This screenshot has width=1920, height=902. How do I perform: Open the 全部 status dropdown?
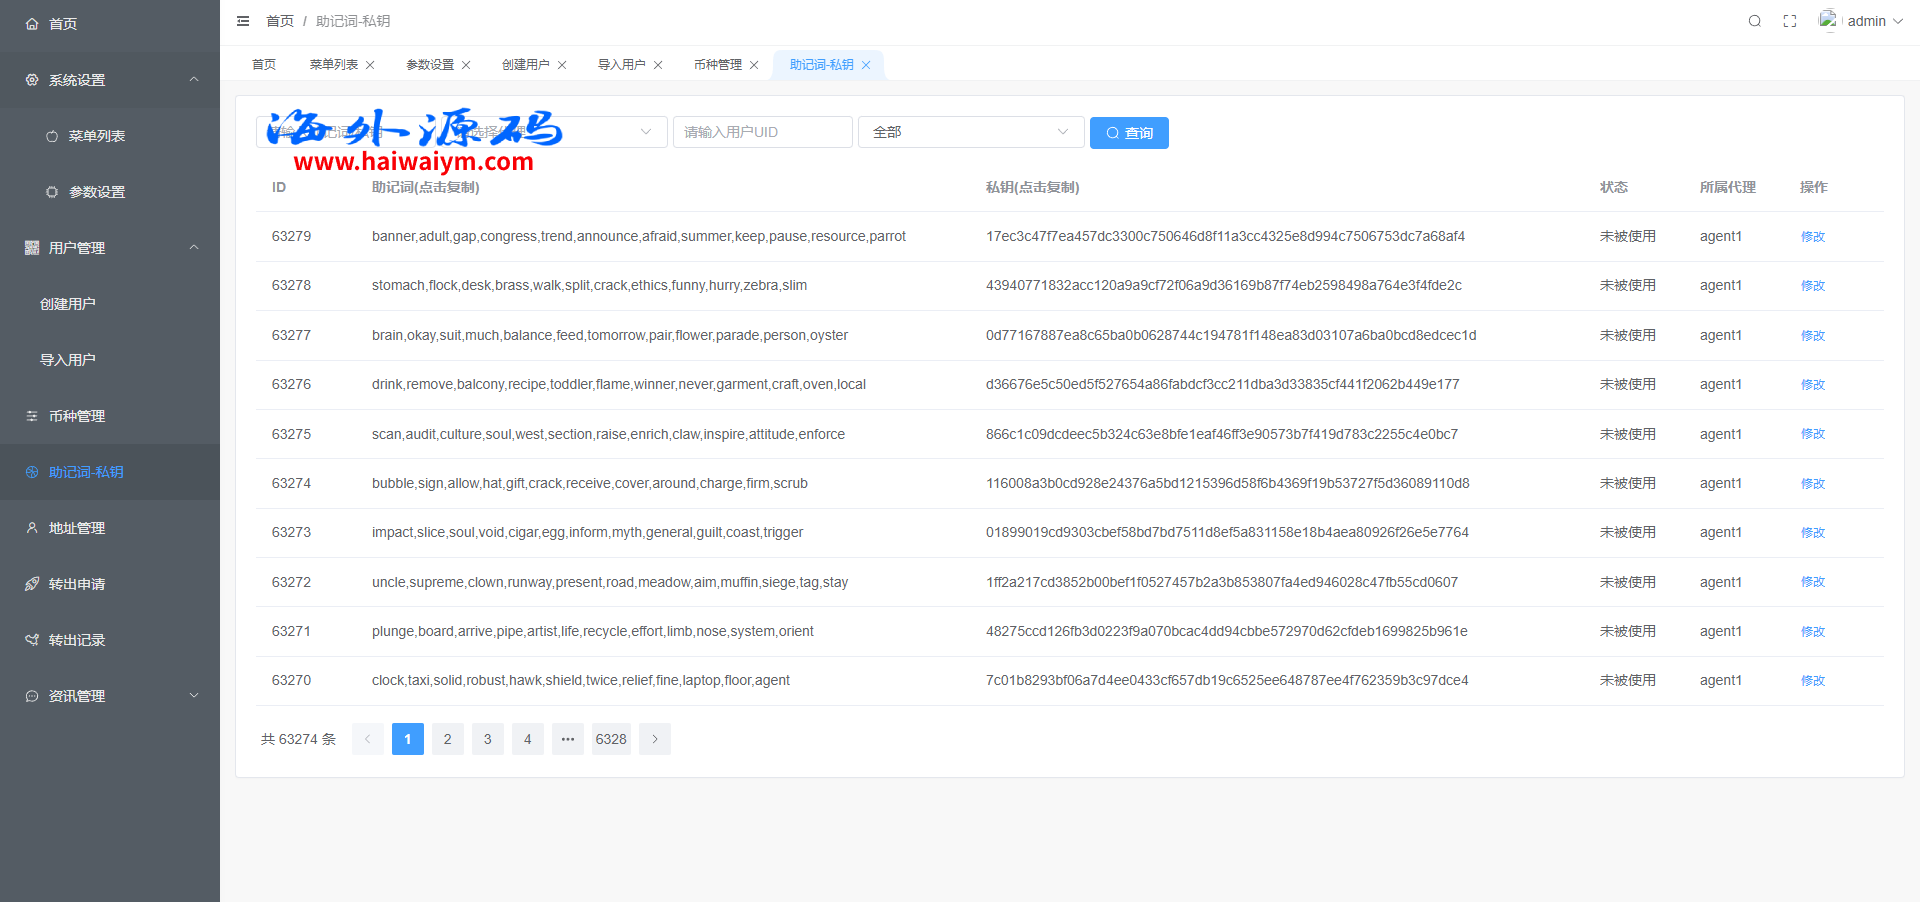(970, 132)
